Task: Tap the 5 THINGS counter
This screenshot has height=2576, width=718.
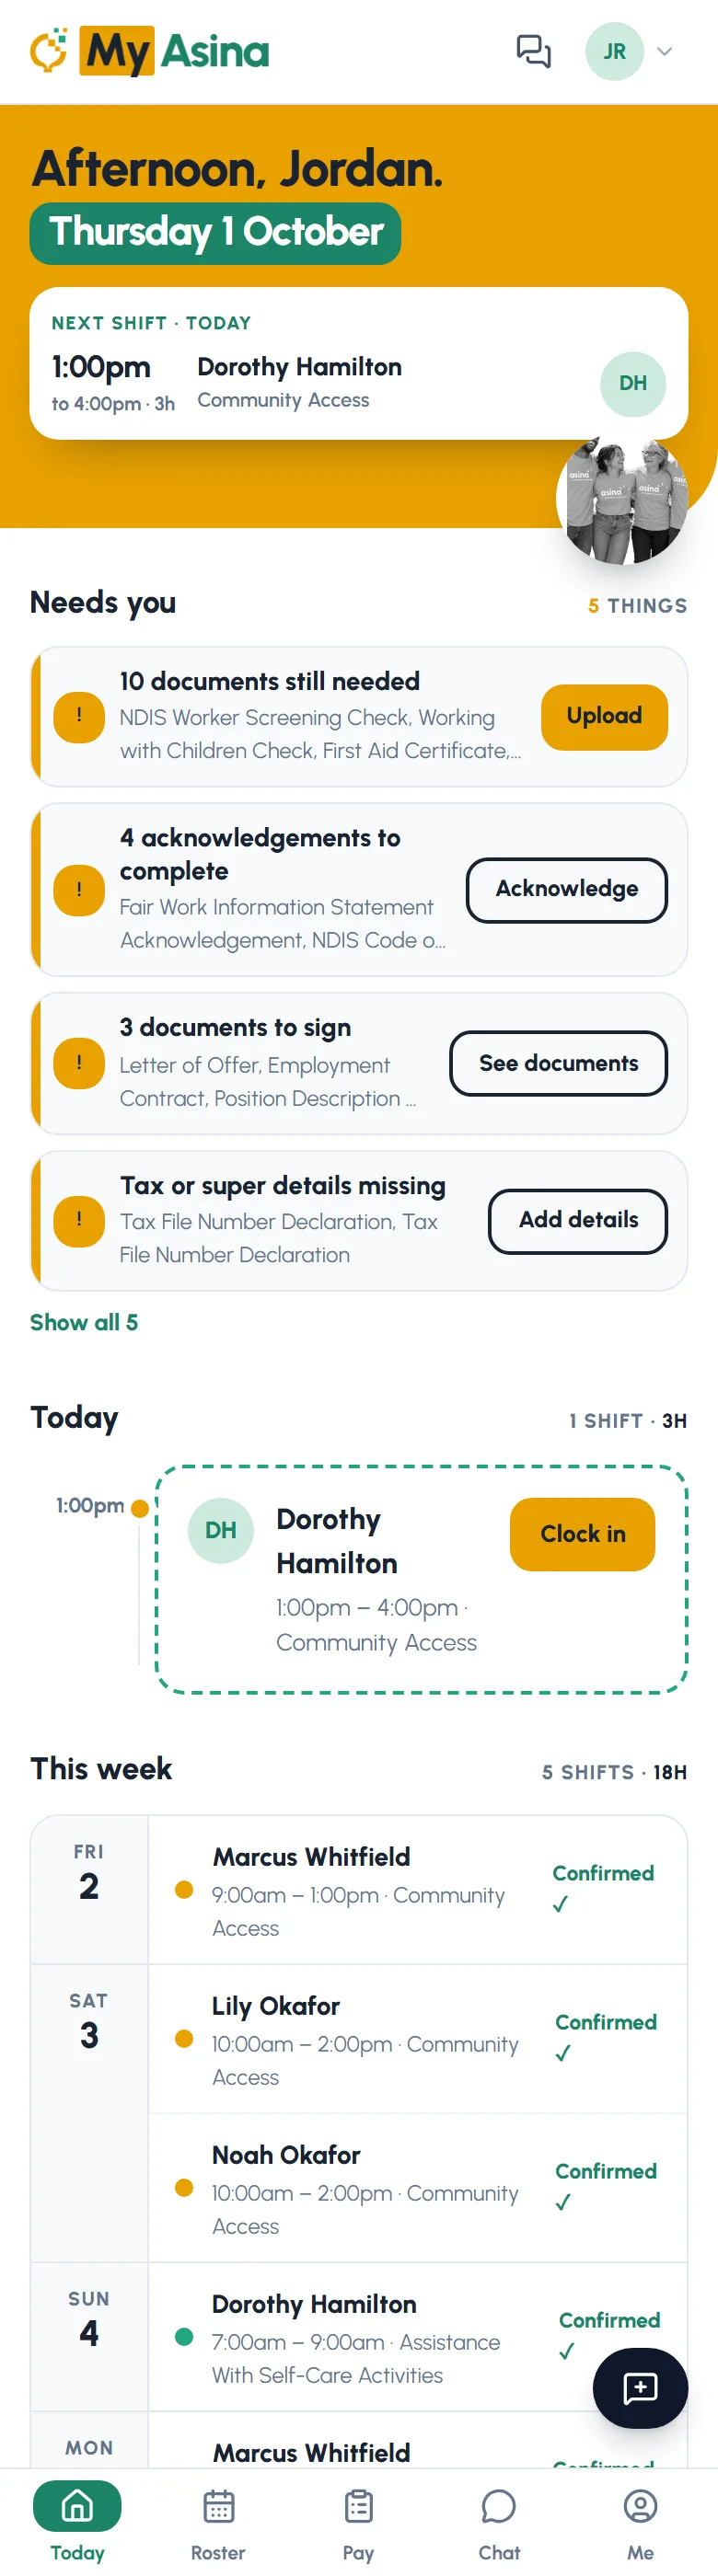Action: (x=637, y=605)
